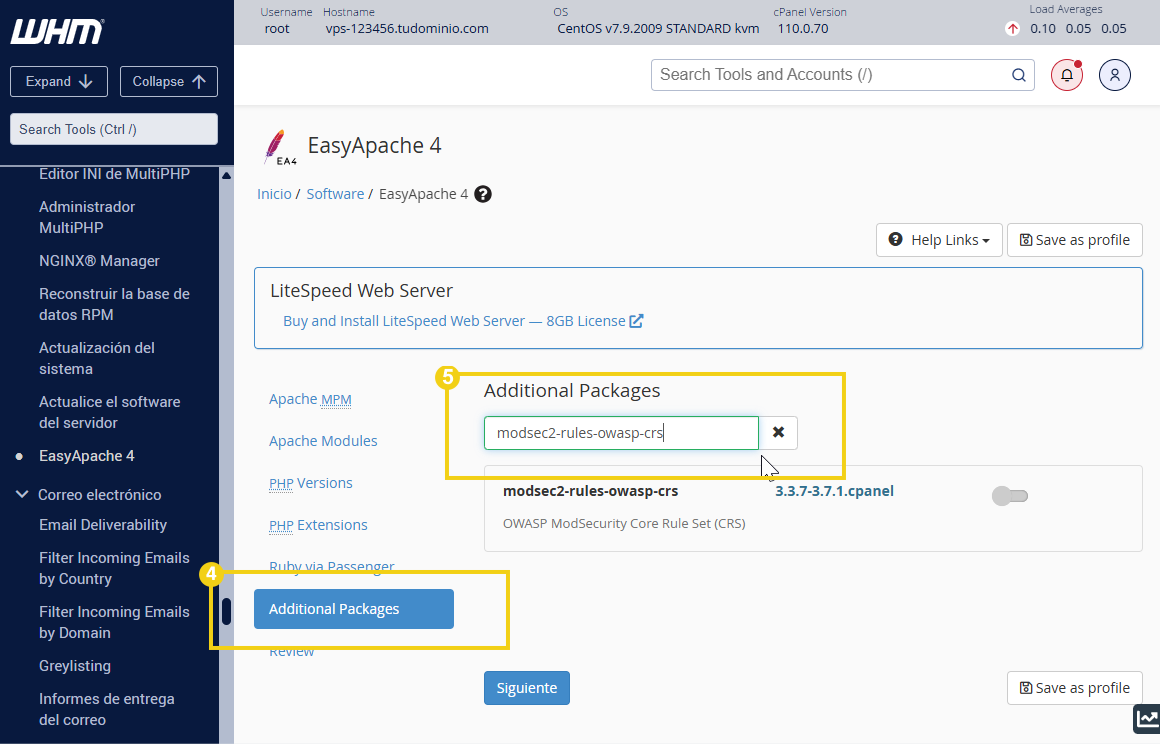
Task: Open the notifications bell
Action: [x=1067, y=75]
